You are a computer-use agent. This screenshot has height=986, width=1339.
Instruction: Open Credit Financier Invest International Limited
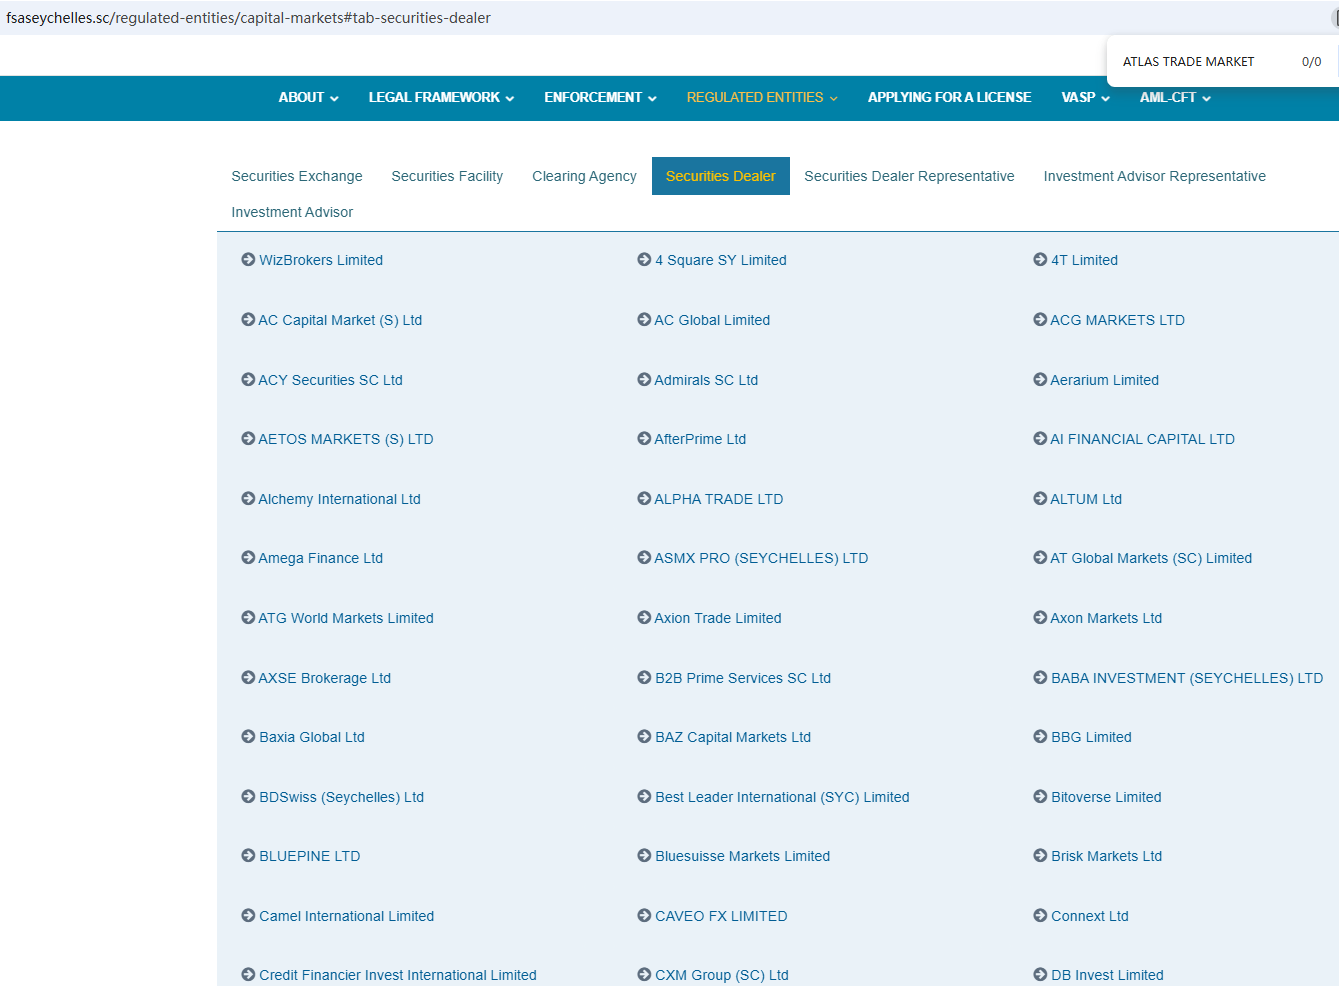pyautogui.click(x=397, y=975)
